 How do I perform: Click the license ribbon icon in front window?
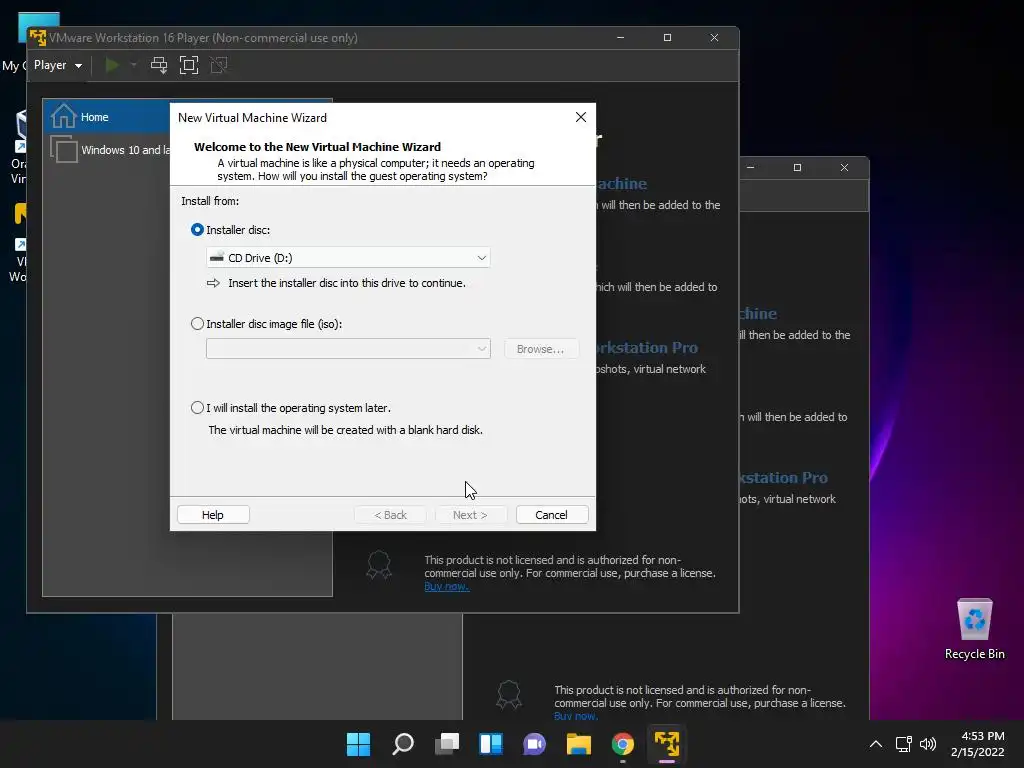point(379,565)
